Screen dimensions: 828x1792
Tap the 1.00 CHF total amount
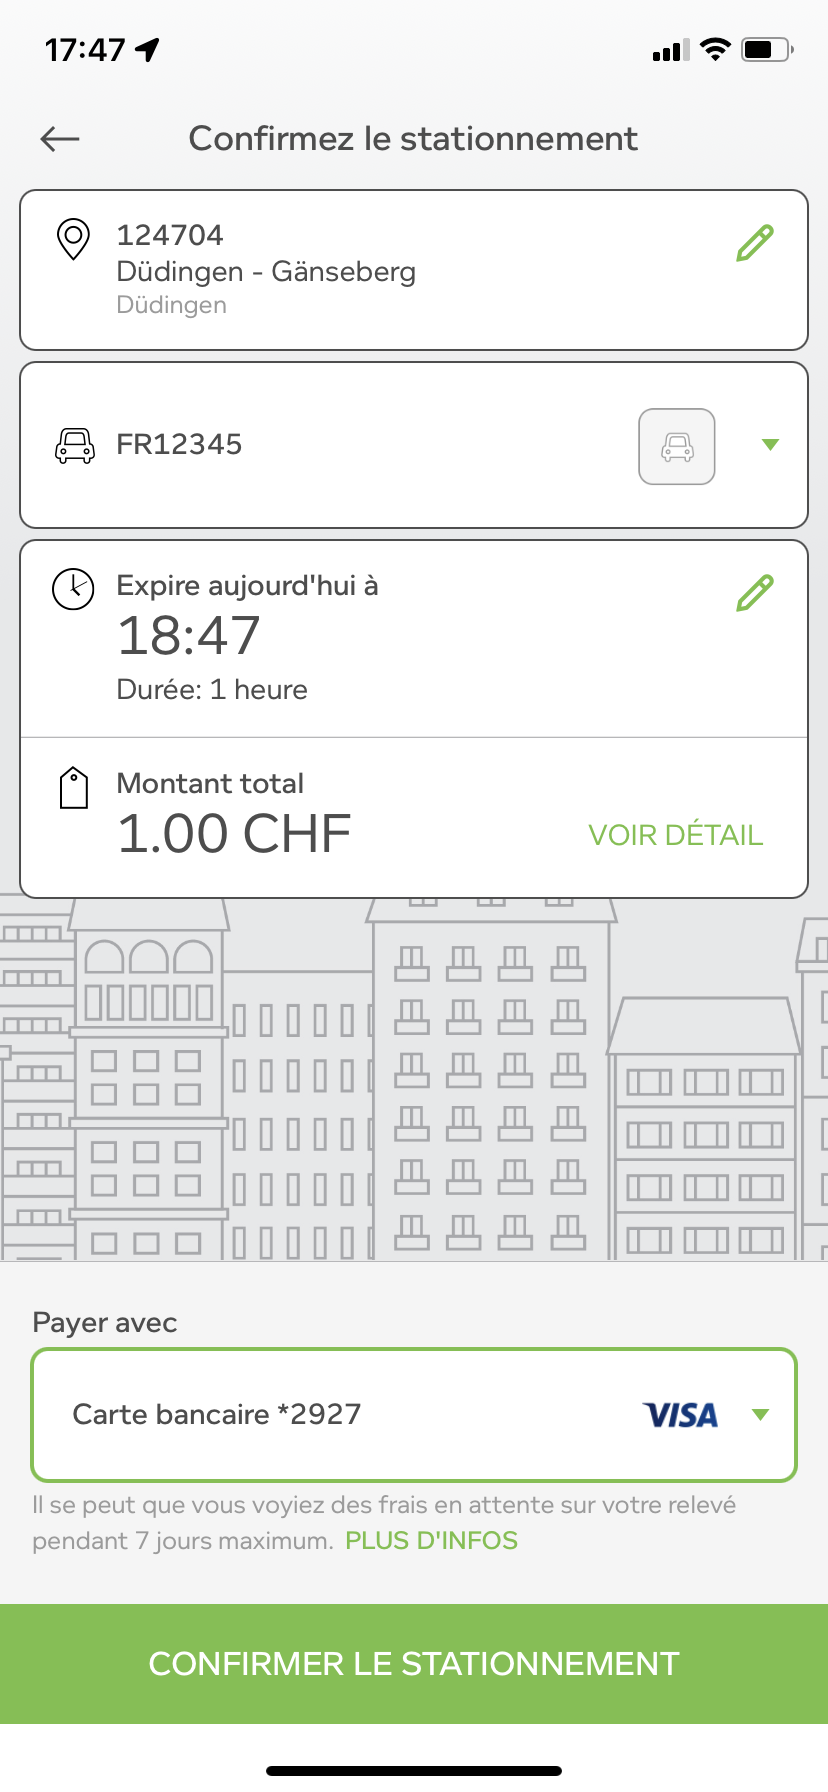234,834
